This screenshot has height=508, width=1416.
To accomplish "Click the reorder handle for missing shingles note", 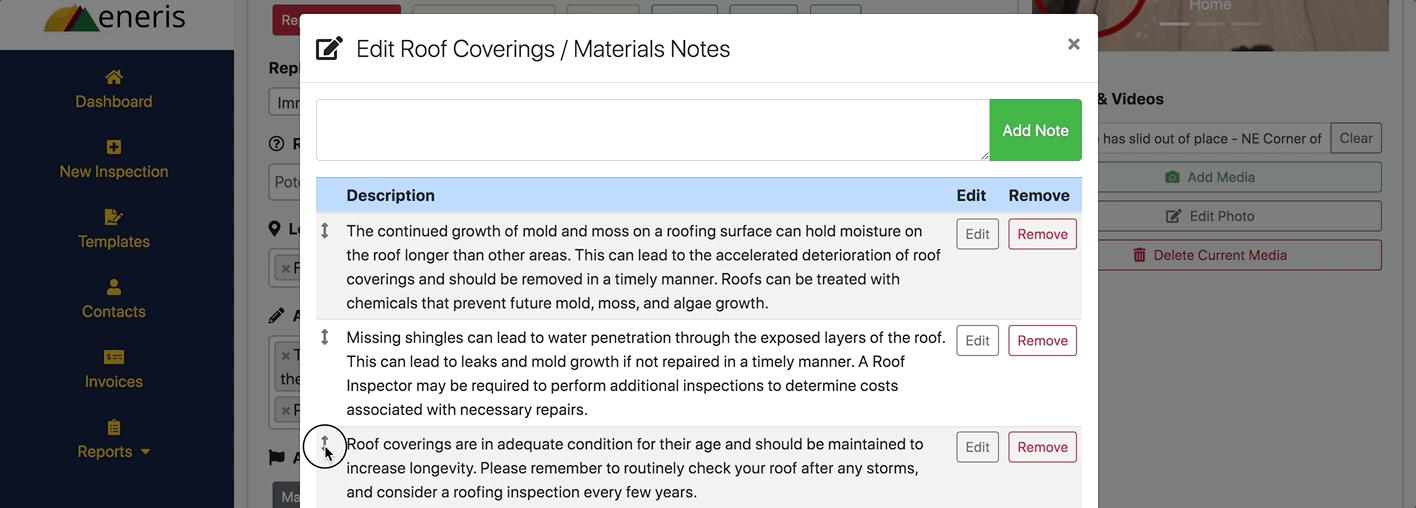I will 325,337.
